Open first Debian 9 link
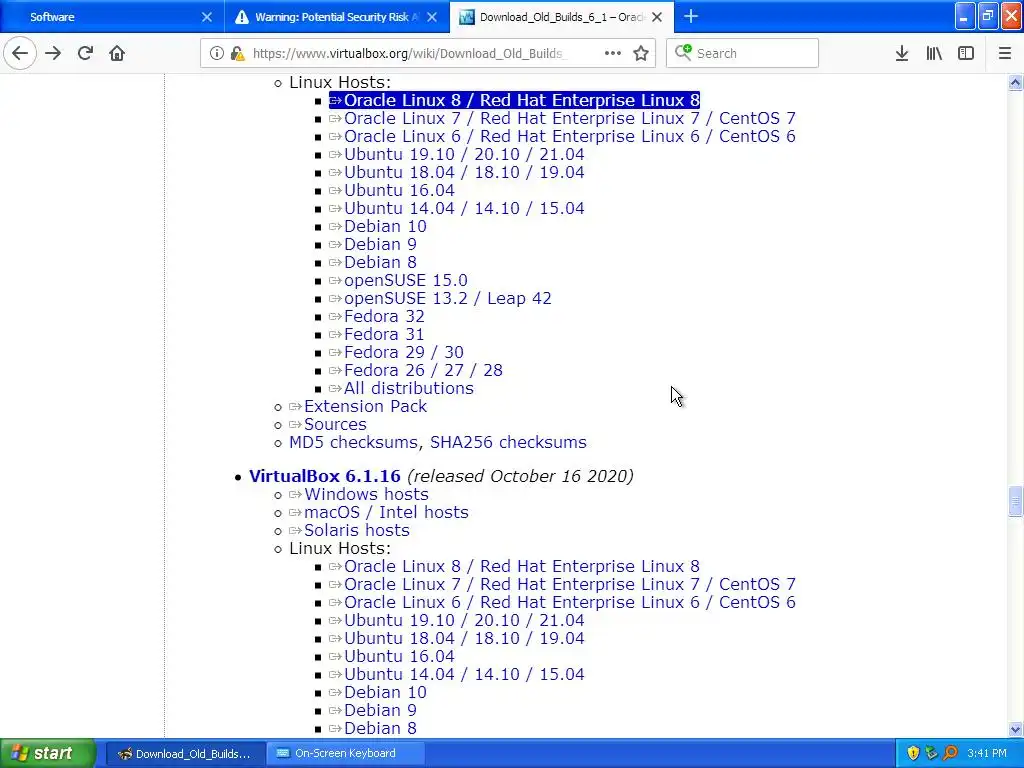This screenshot has width=1024, height=768. (x=380, y=244)
